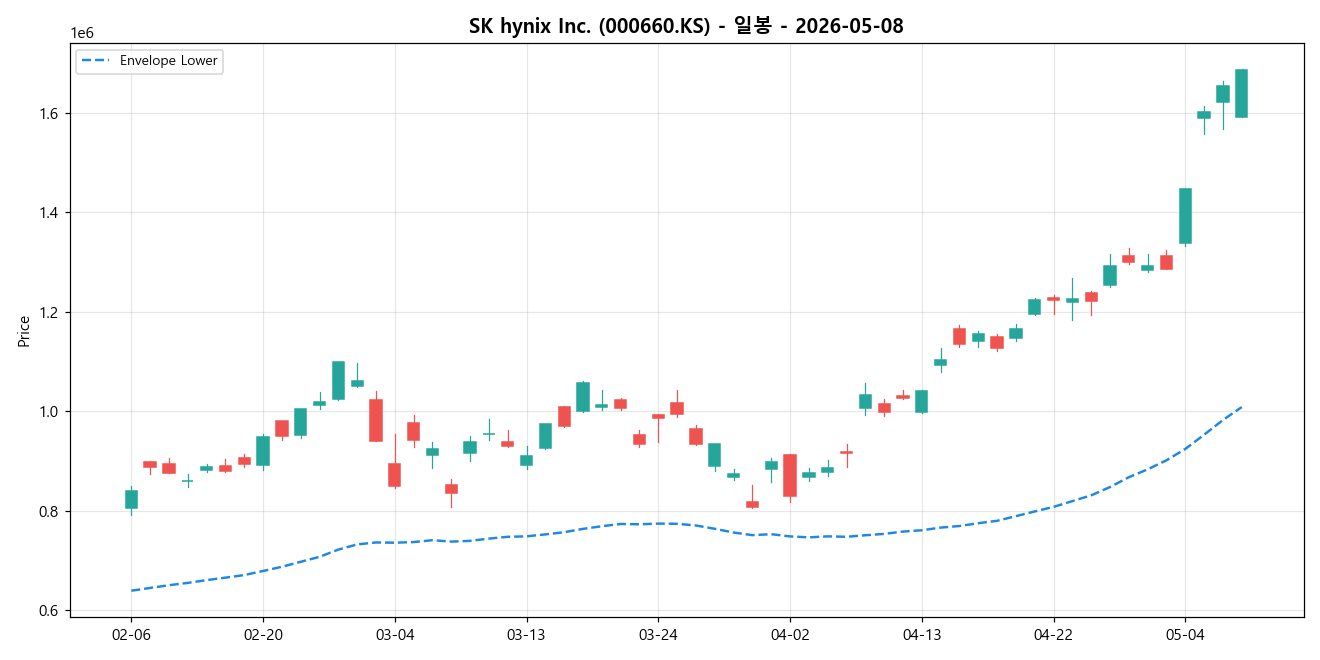This screenshot has height=660, width=1320.
Task: Click the 04-13 date tick label
Action: click(x=921, y=634)
